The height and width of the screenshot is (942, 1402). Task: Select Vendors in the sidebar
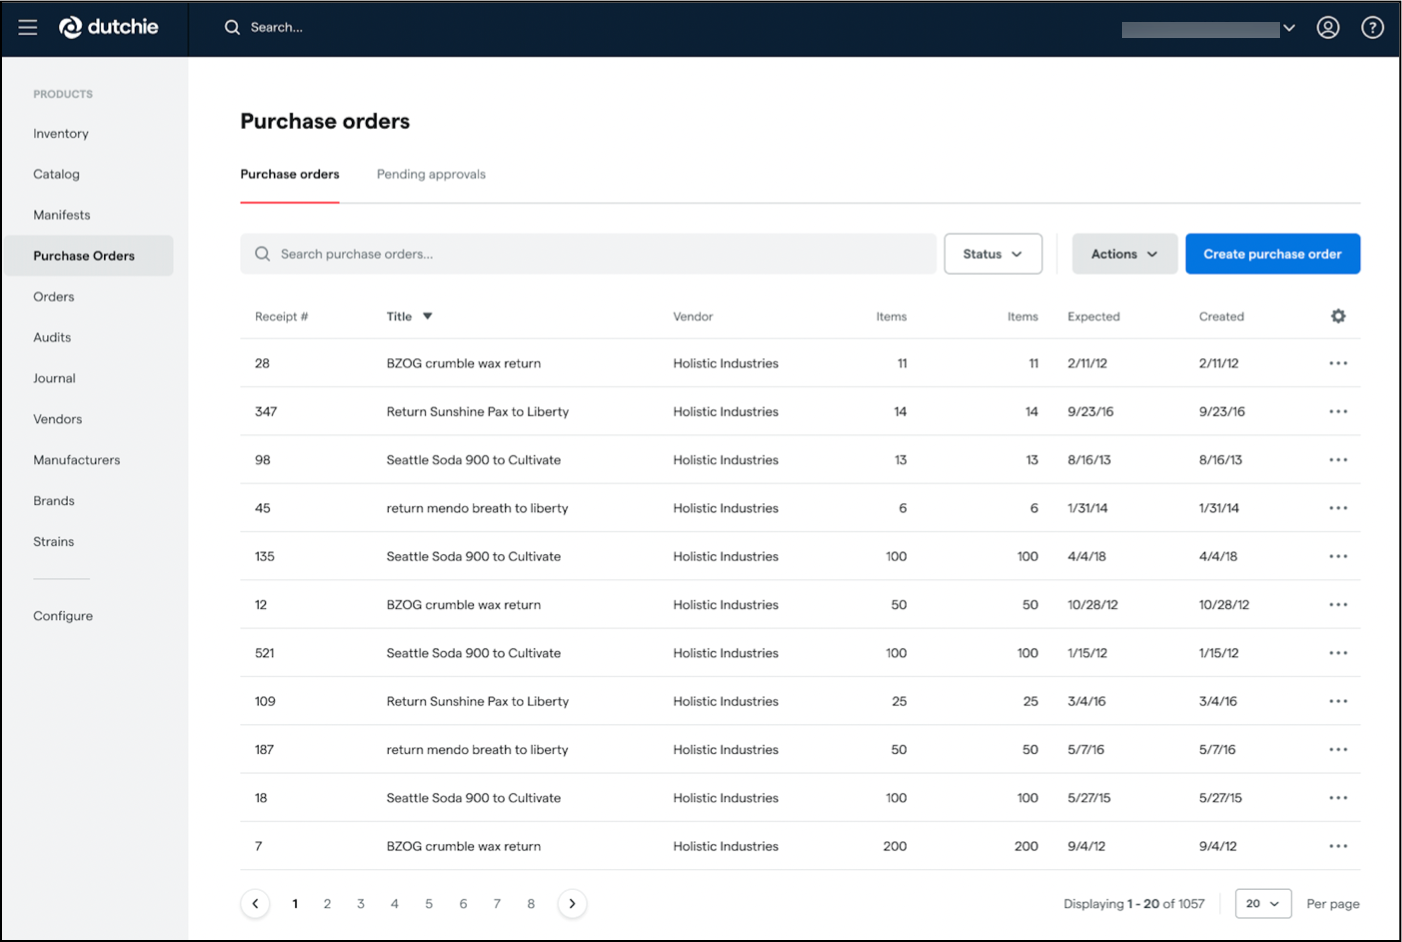click(x=57, y=419)
